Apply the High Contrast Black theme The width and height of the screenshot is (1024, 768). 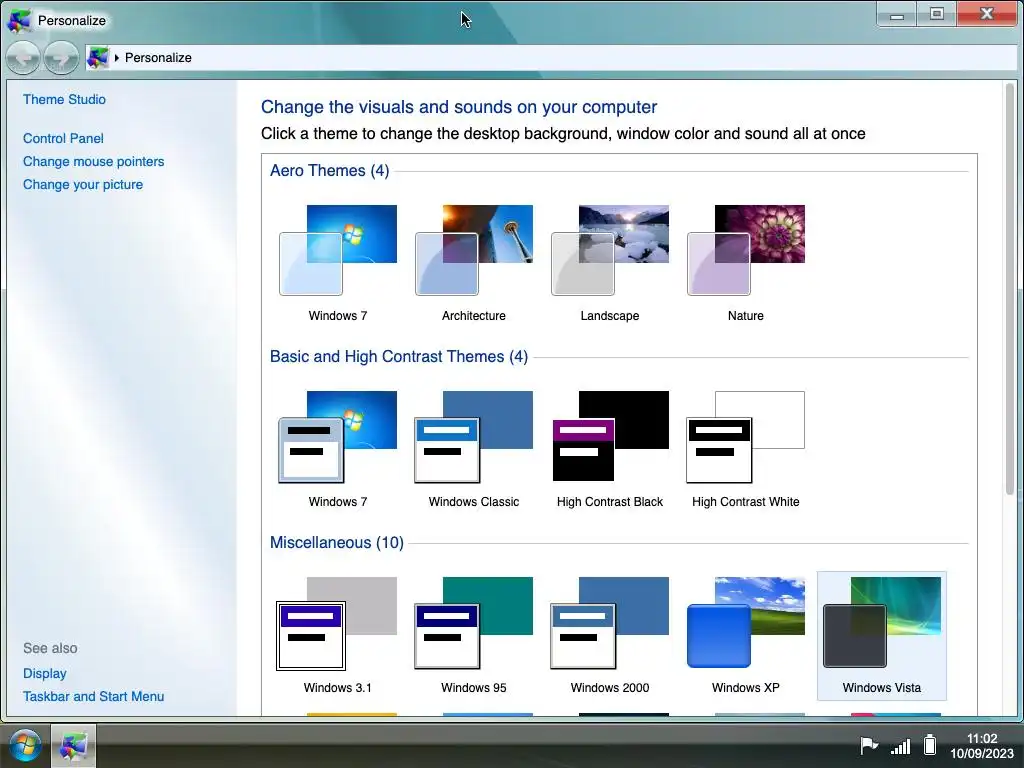click(x=610, y=449)
